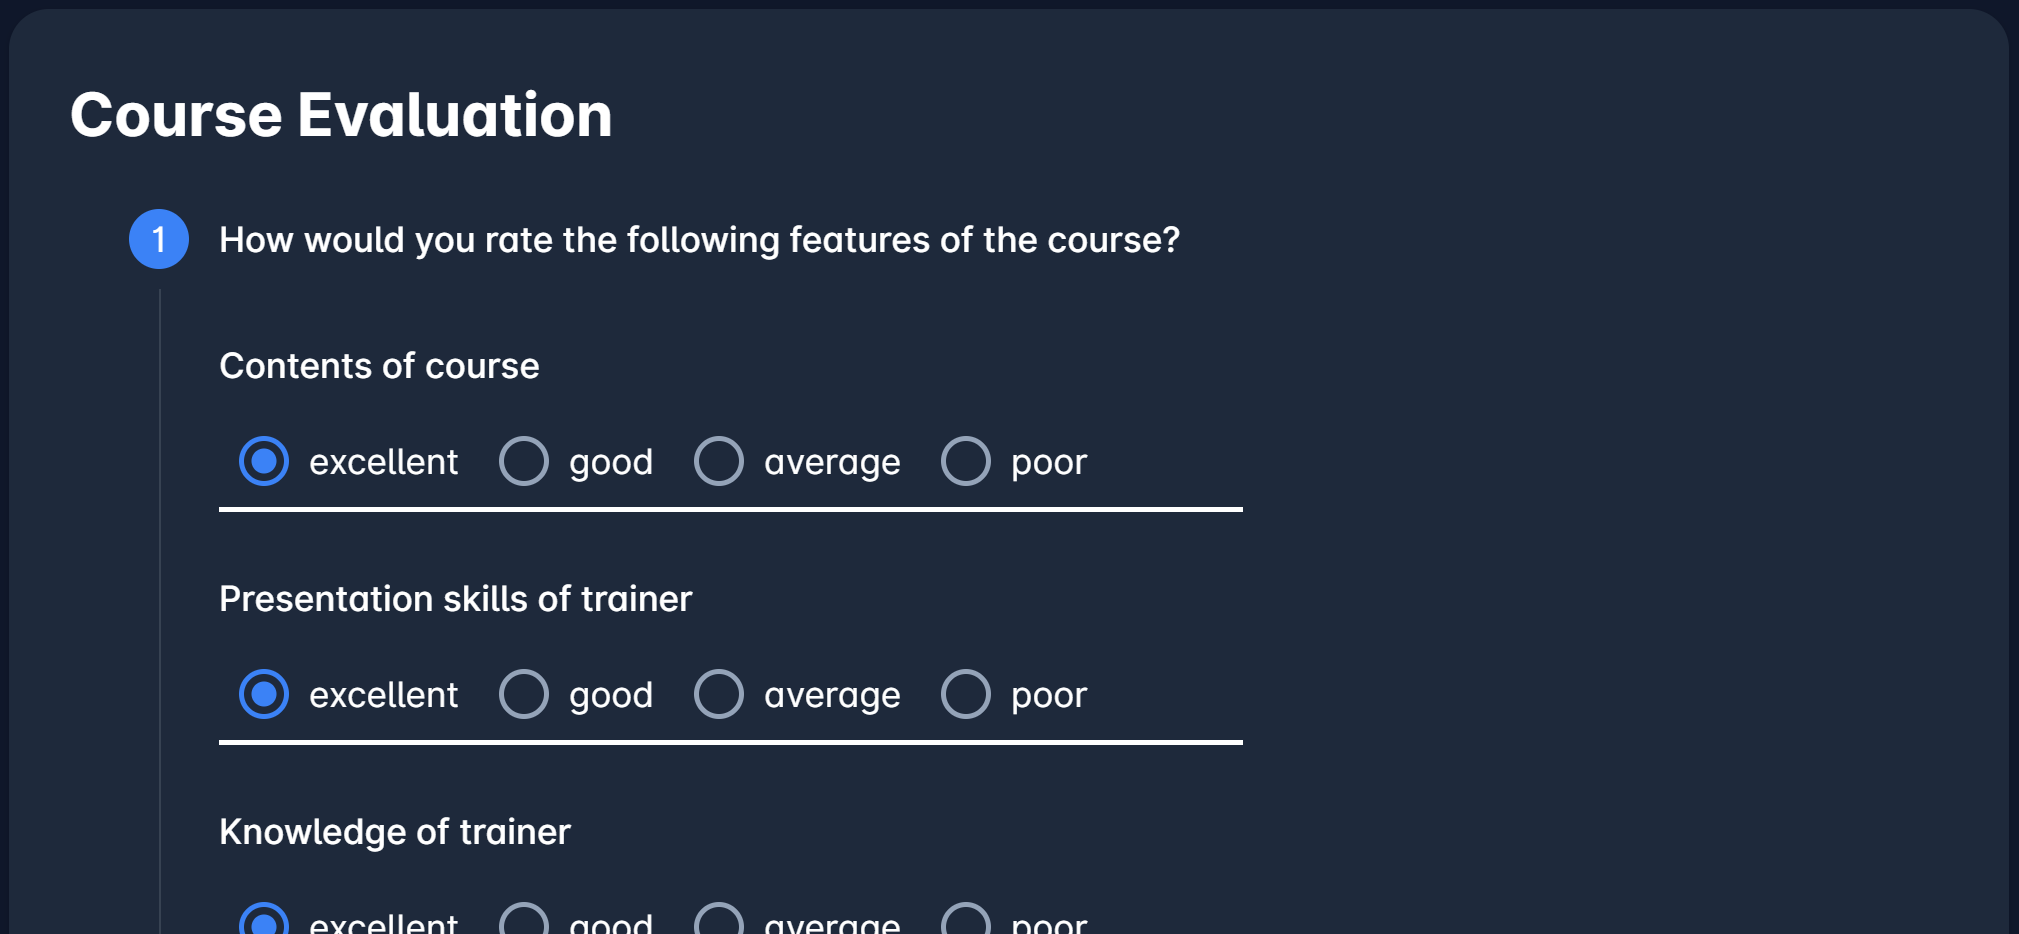
Task: Click the Course Evaluation heading
Action: click(x=341, y=115)
